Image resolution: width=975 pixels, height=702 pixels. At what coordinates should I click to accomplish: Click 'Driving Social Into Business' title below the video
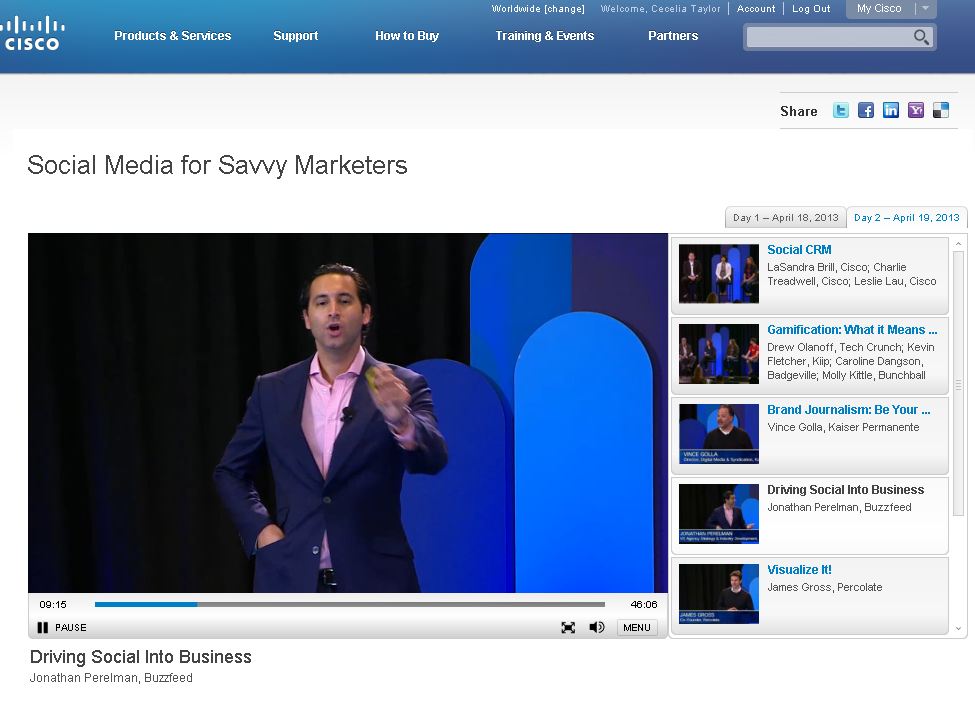coord(141,657)
